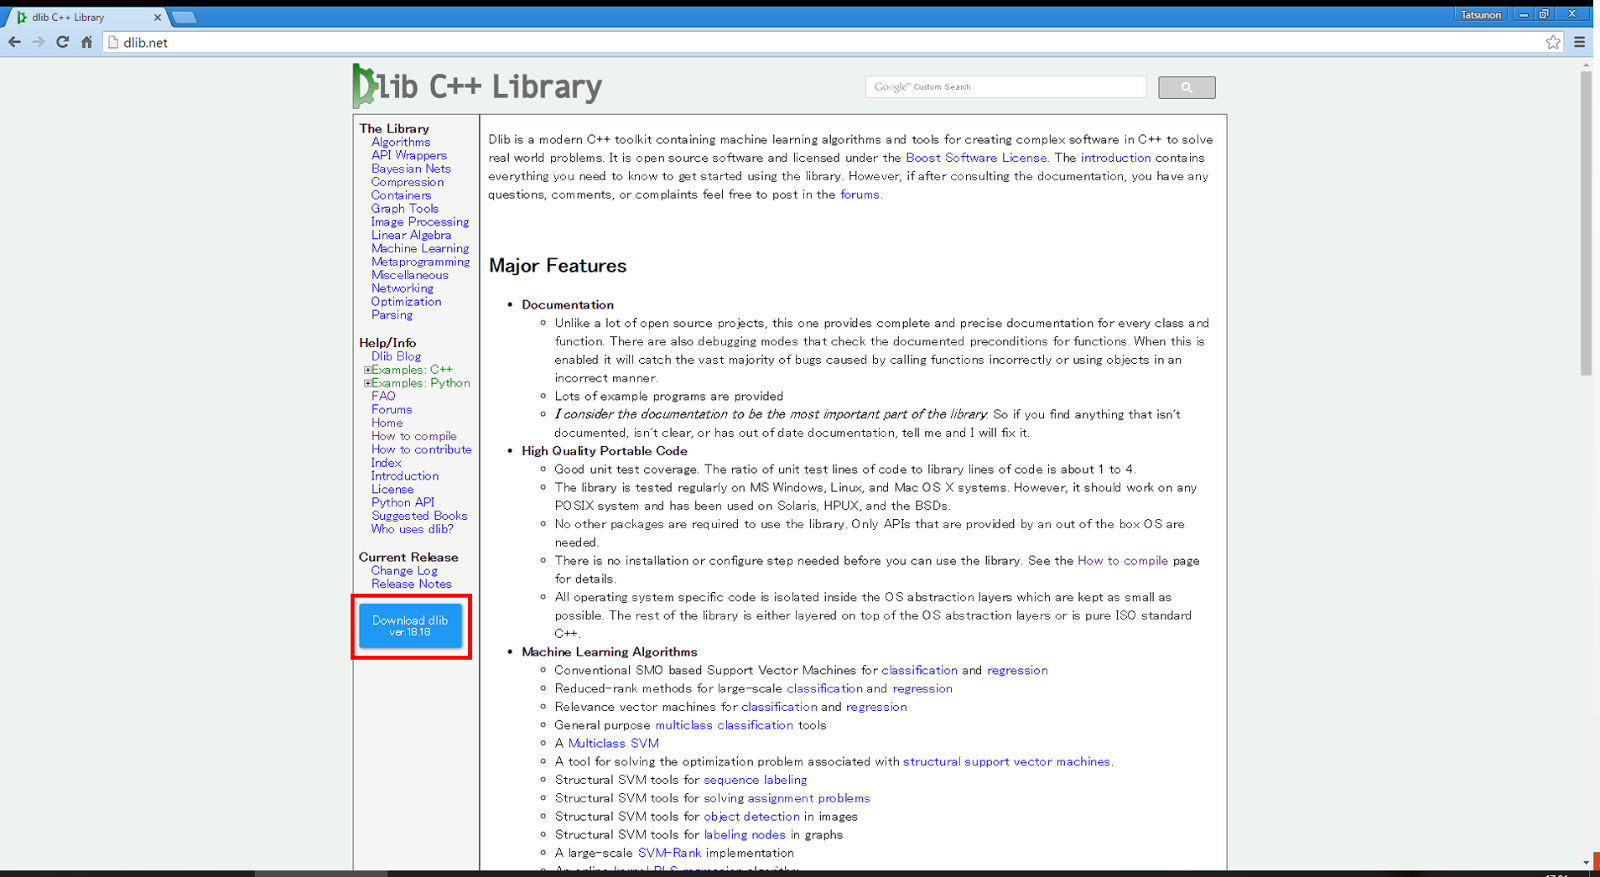Open the Image Processing link
This screenshot has height=877, width=1600.
(420, 222)
